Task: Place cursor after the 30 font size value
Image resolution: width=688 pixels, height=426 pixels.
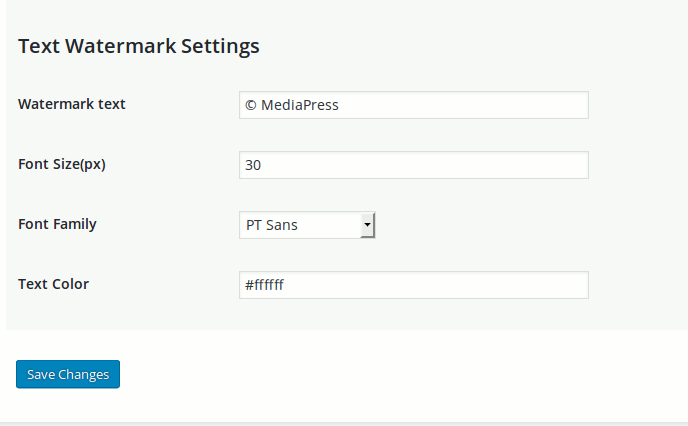Action: coord(262,165)
